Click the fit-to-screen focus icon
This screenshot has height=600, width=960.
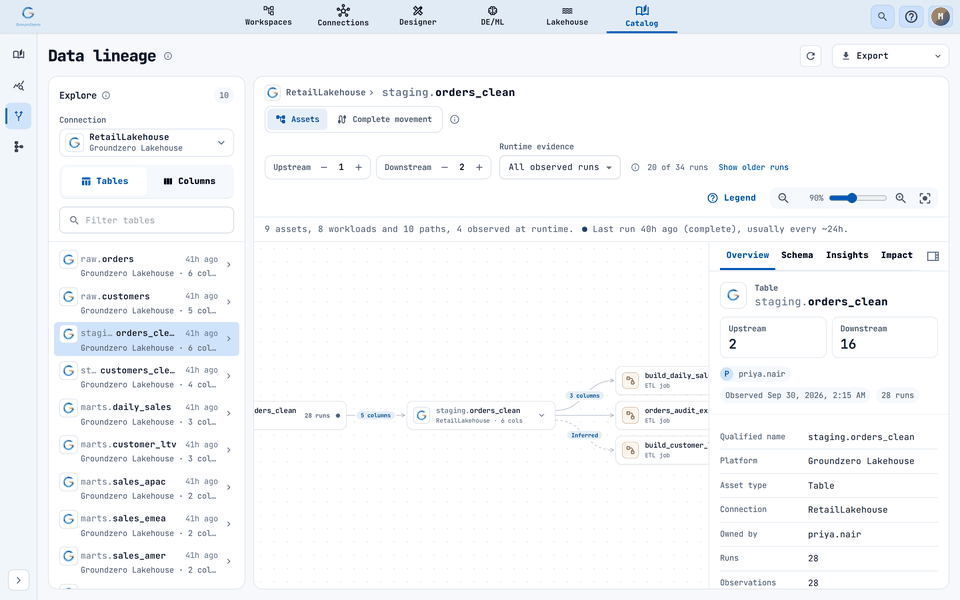(925, 198)
